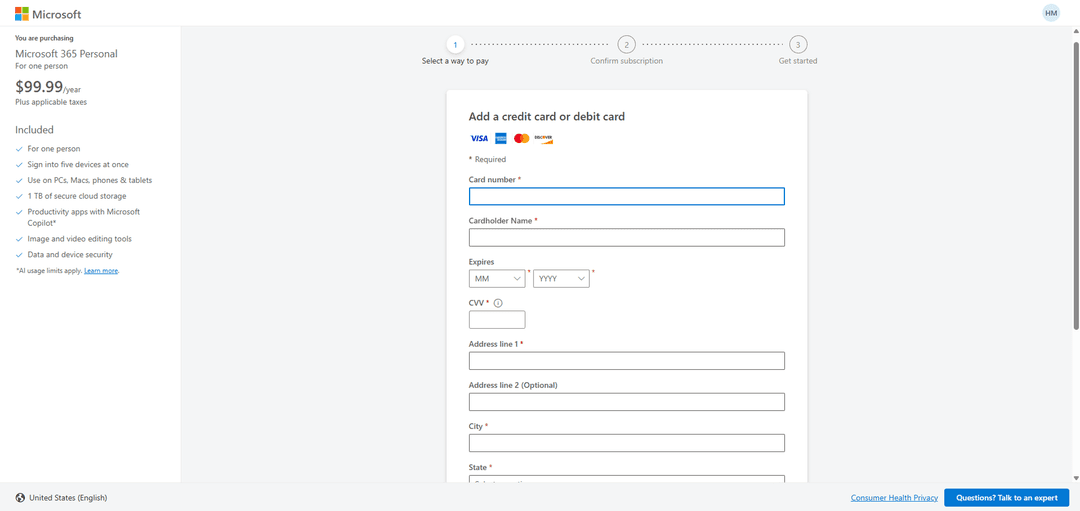Open the HM account avatar menu
Screen dimensions: 1080x511
(1051, 13)
